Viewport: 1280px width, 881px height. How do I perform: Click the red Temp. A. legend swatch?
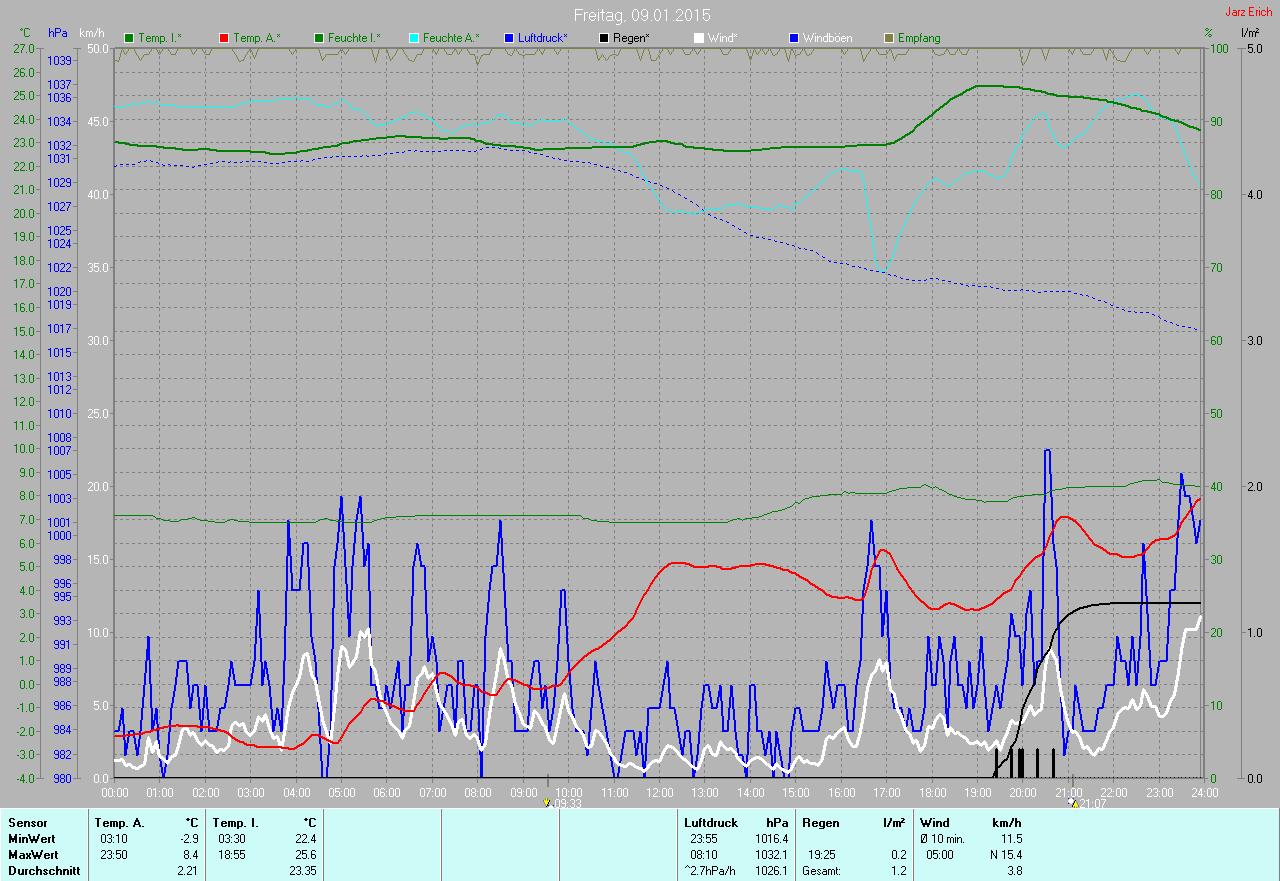pos(224,38)
